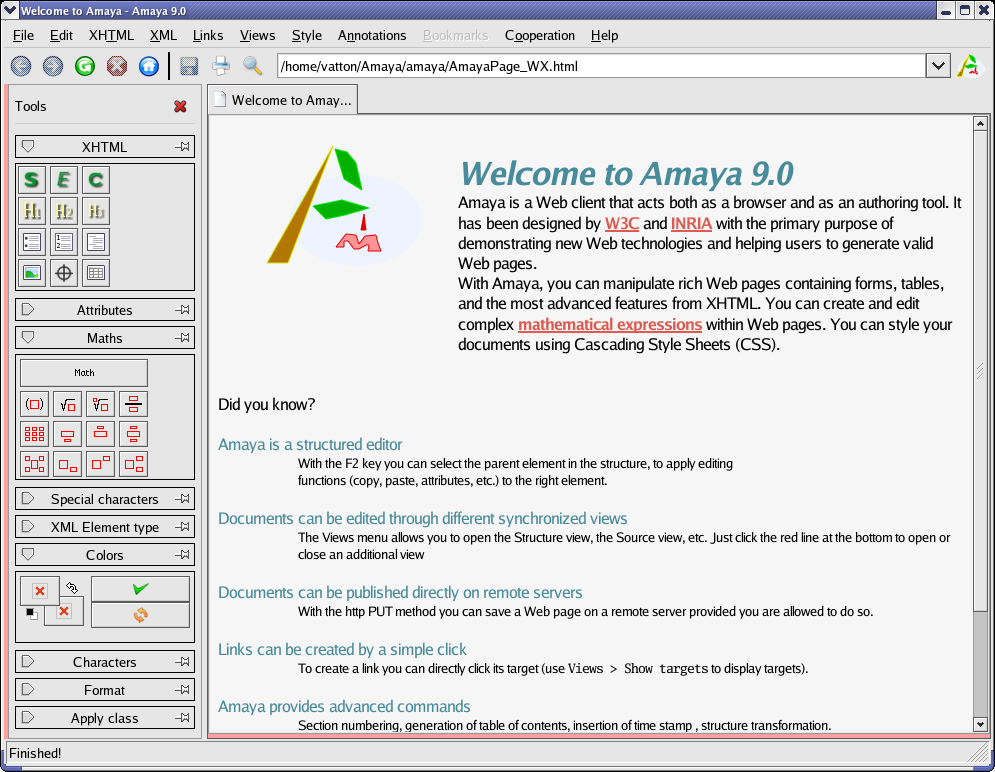Open Find with the magnifier icon
The height and width of the screenshot is (772, 995).
click(x=253, y=66)
